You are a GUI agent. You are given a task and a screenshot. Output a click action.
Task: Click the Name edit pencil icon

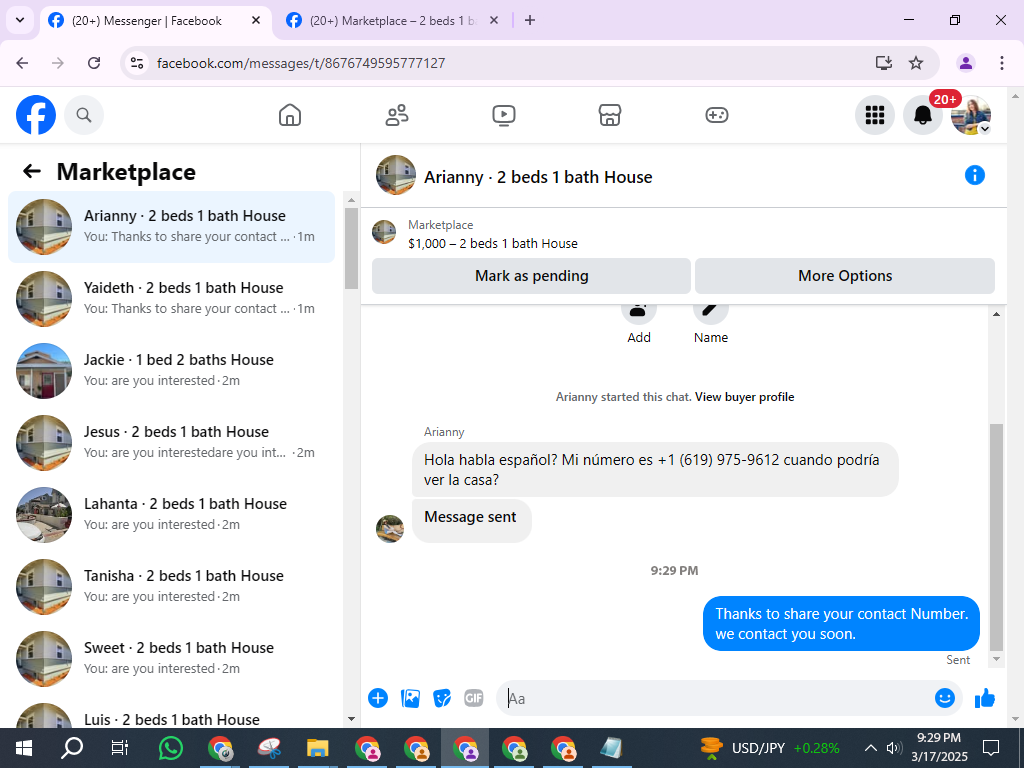coord(711,312)
